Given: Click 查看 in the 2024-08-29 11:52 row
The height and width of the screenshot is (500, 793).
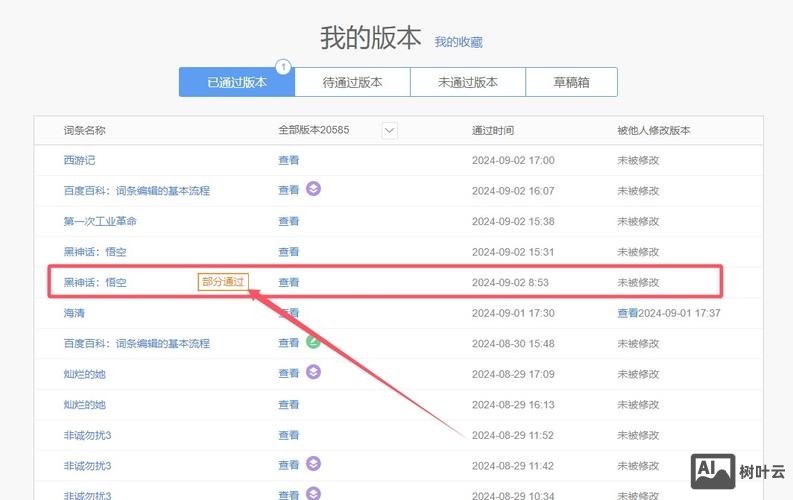Looking at the screenshot, I should click(289, 435).
